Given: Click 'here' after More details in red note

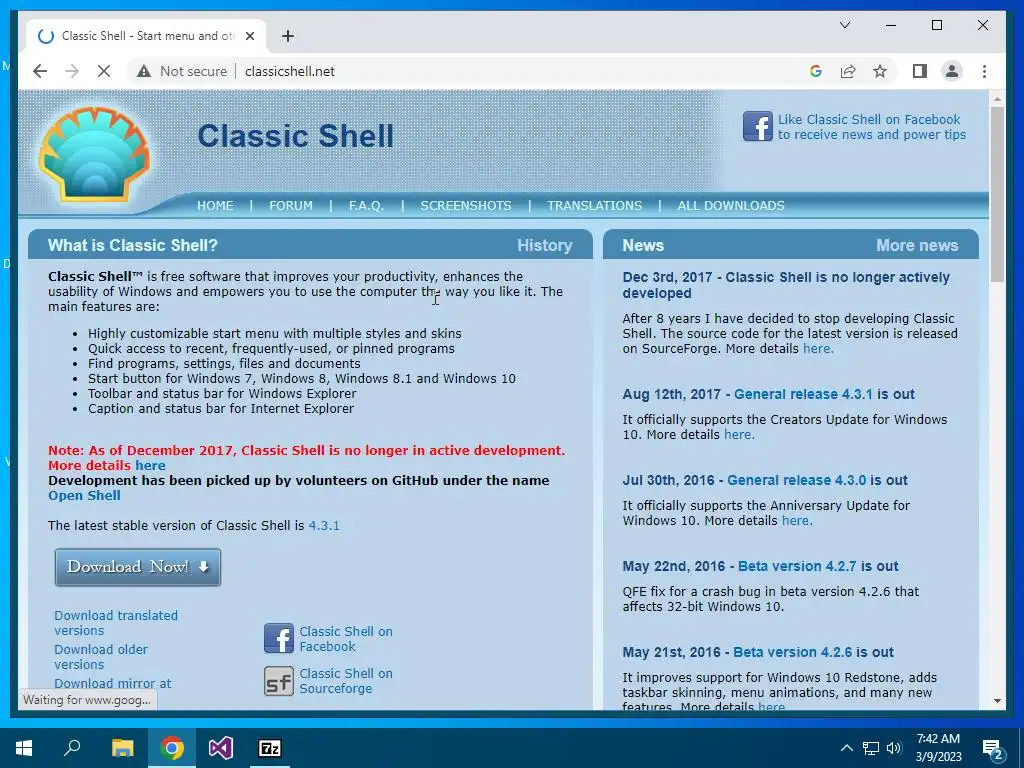Looking at the screenshot, I should [x=150, y=466].
